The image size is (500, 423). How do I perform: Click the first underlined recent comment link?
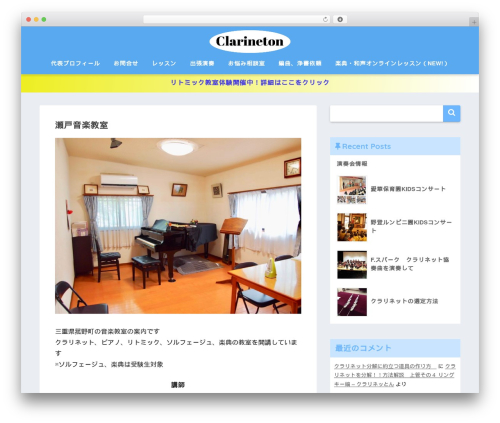pos(385,366)
